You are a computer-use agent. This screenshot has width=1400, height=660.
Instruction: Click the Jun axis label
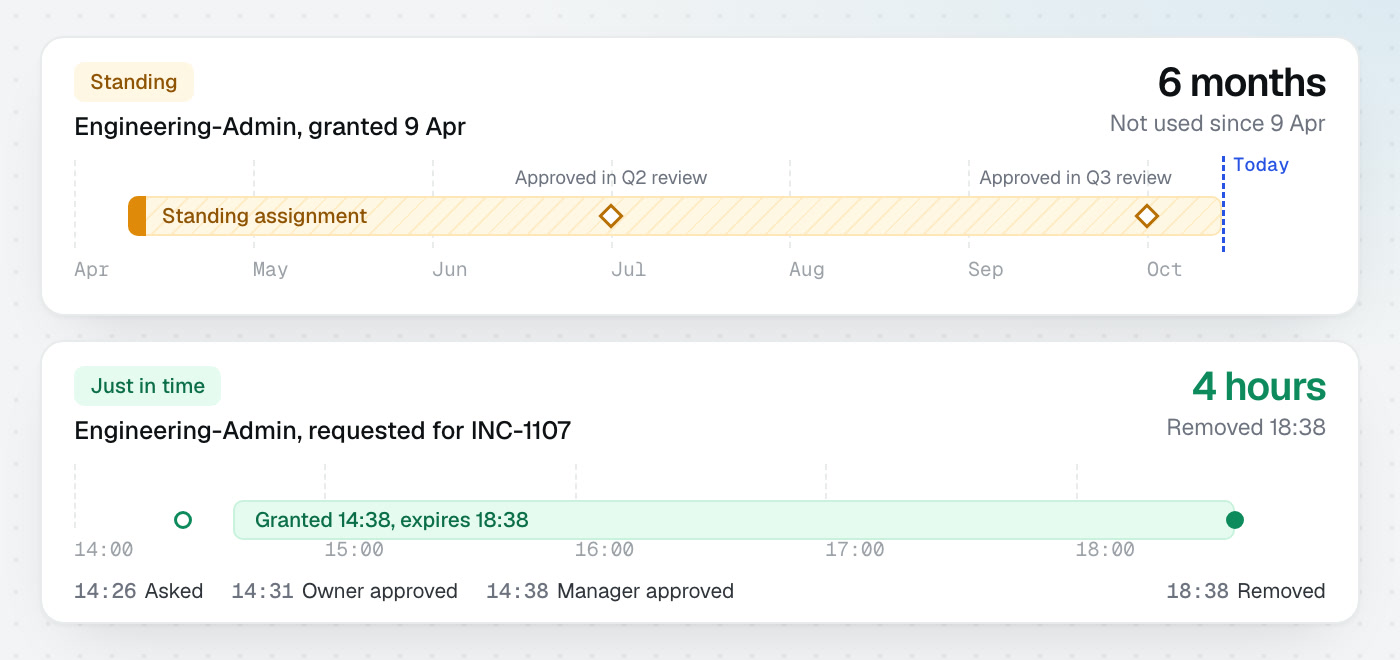[x=449, y=270]
